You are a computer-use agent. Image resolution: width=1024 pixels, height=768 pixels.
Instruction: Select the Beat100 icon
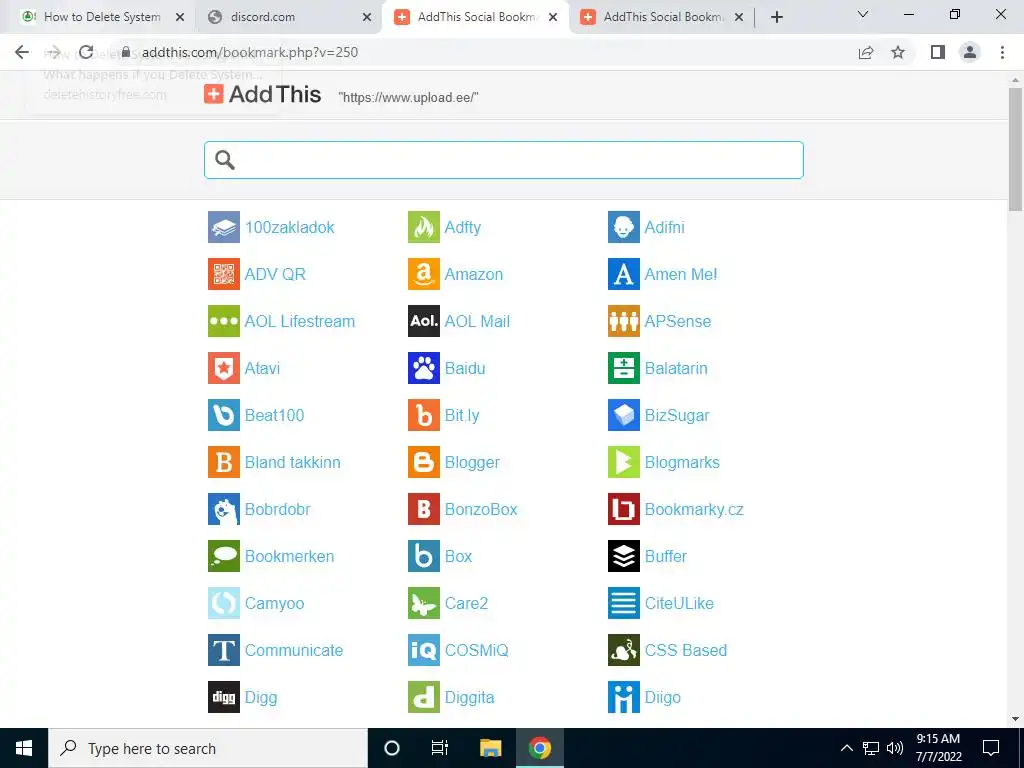click(223, 415)
